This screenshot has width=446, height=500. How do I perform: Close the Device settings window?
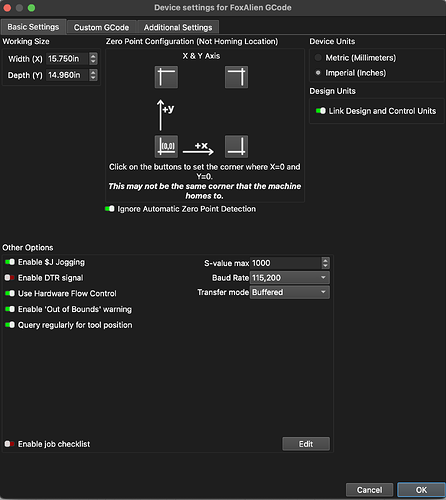coord(7,8)
